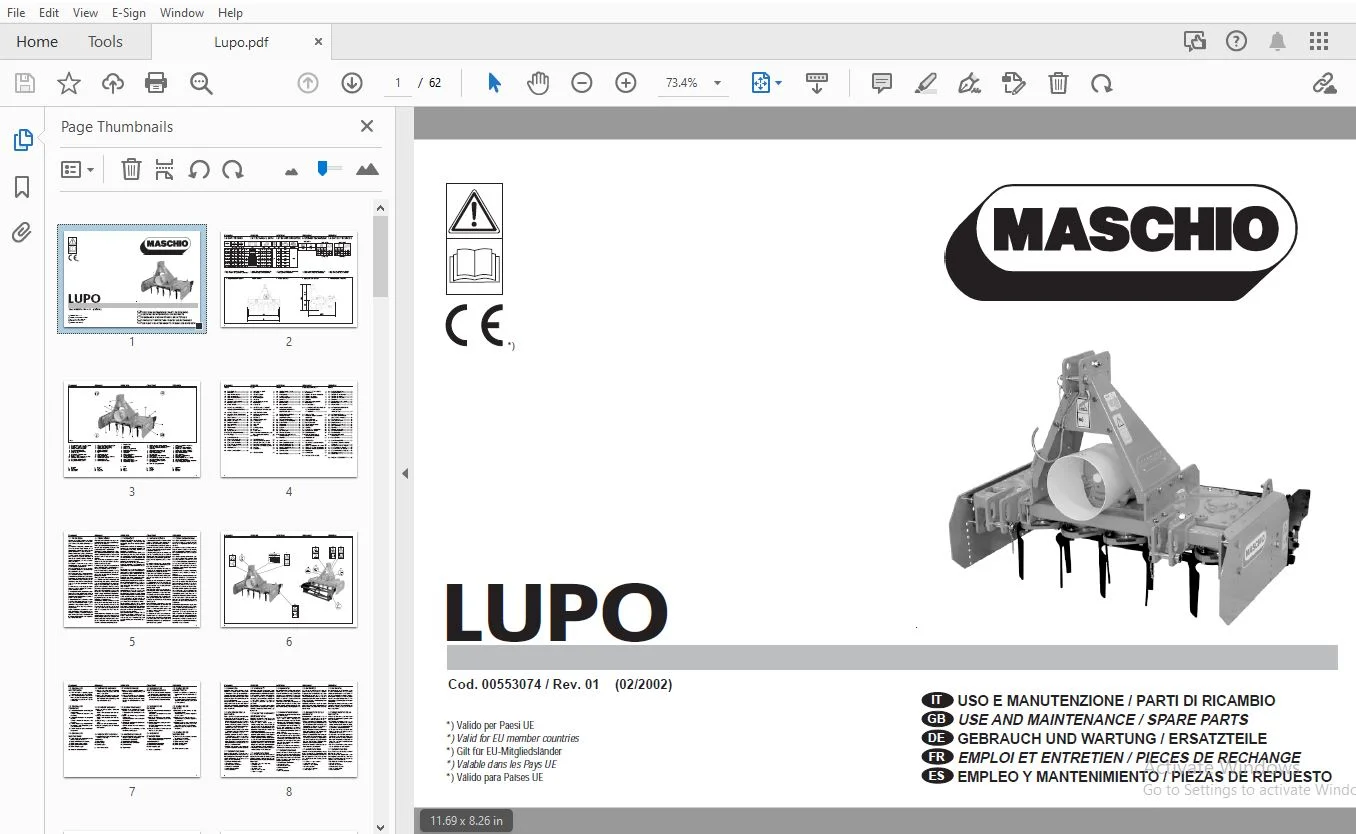Screen dimensions: 1356x834
Task: Bookmark this file with the star icon
Action: tap(69, 83)
